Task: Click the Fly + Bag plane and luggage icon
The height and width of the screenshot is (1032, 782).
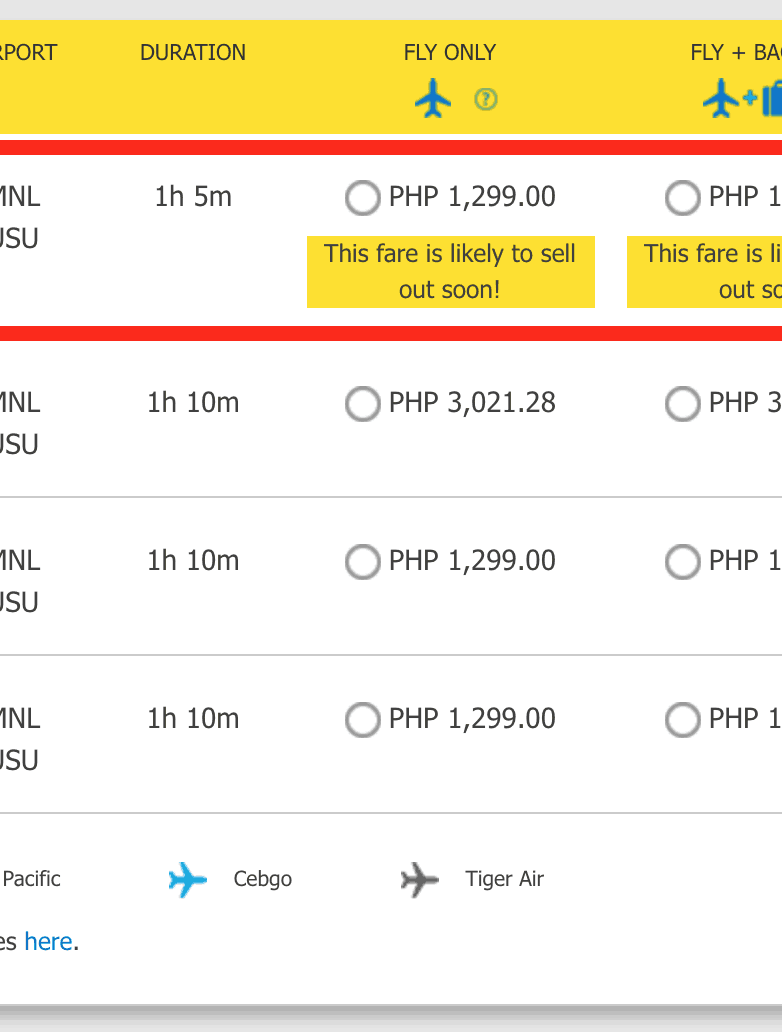Action: pyautogui.click(x=743, y=100)
